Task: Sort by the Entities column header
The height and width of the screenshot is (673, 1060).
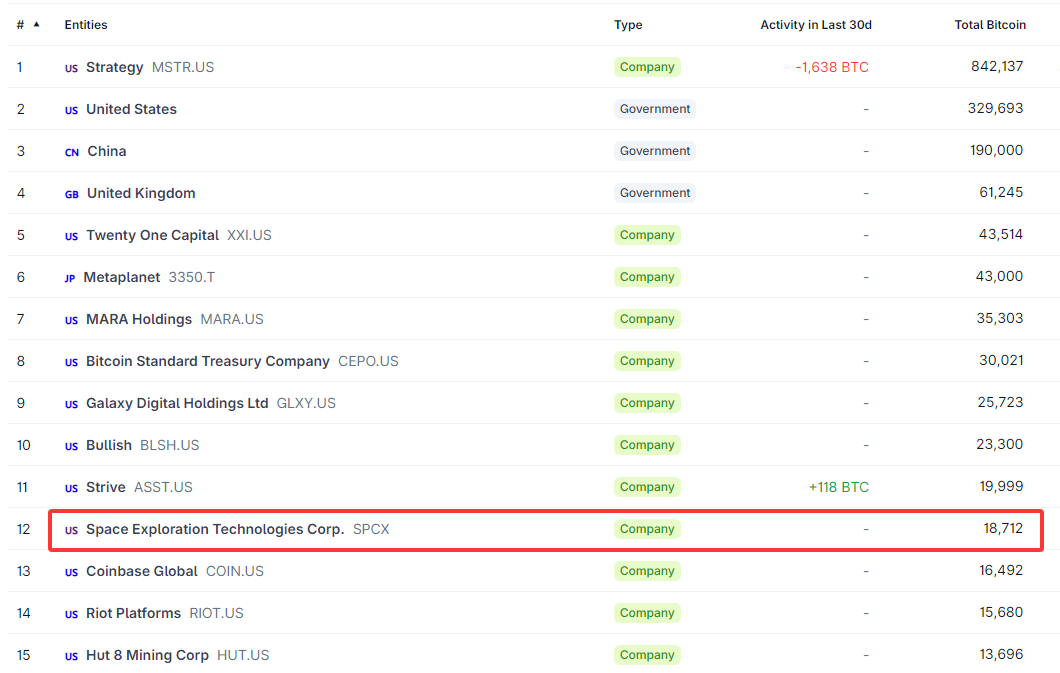Action: (x=86, y=25)
